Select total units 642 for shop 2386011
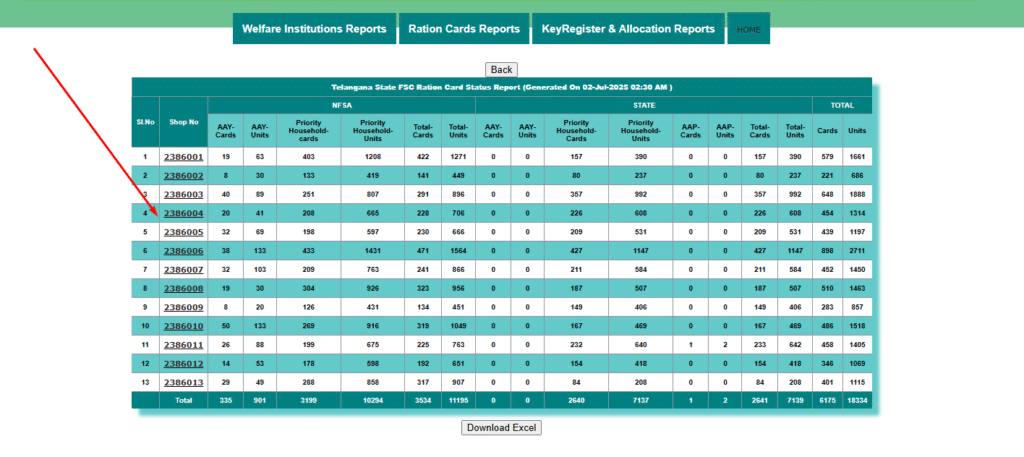 pyautogui.click(x=795, y=345)
